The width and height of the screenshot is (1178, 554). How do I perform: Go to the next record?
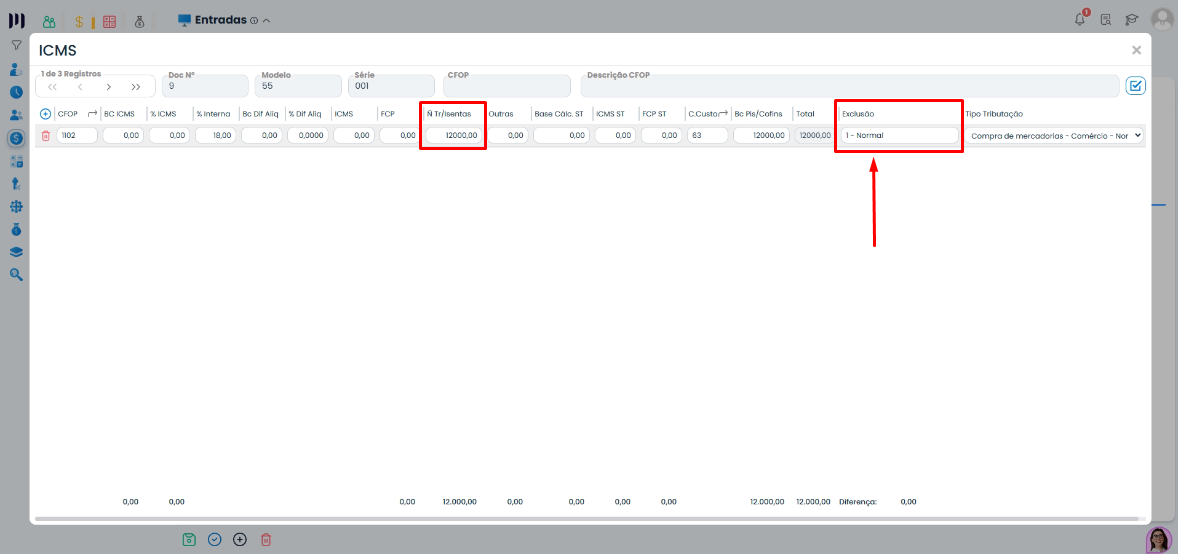pyautogui.click(x=109, y=87)
